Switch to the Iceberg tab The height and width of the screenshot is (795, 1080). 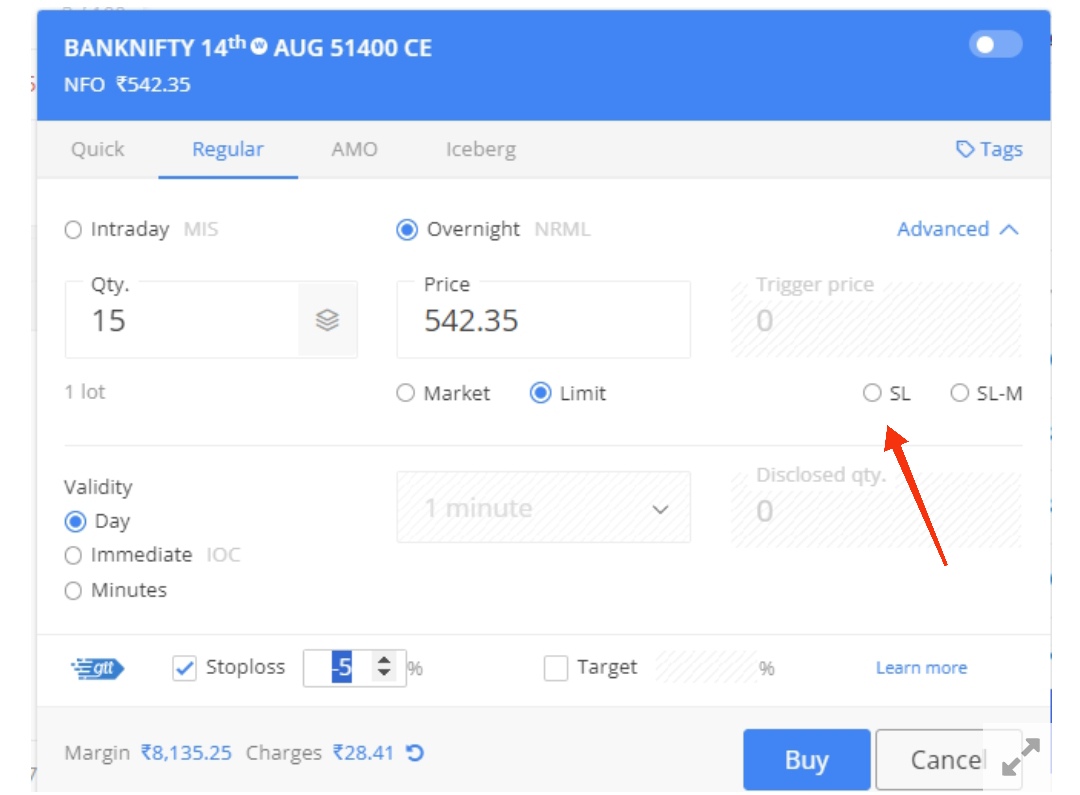click(x=481, y=149)
